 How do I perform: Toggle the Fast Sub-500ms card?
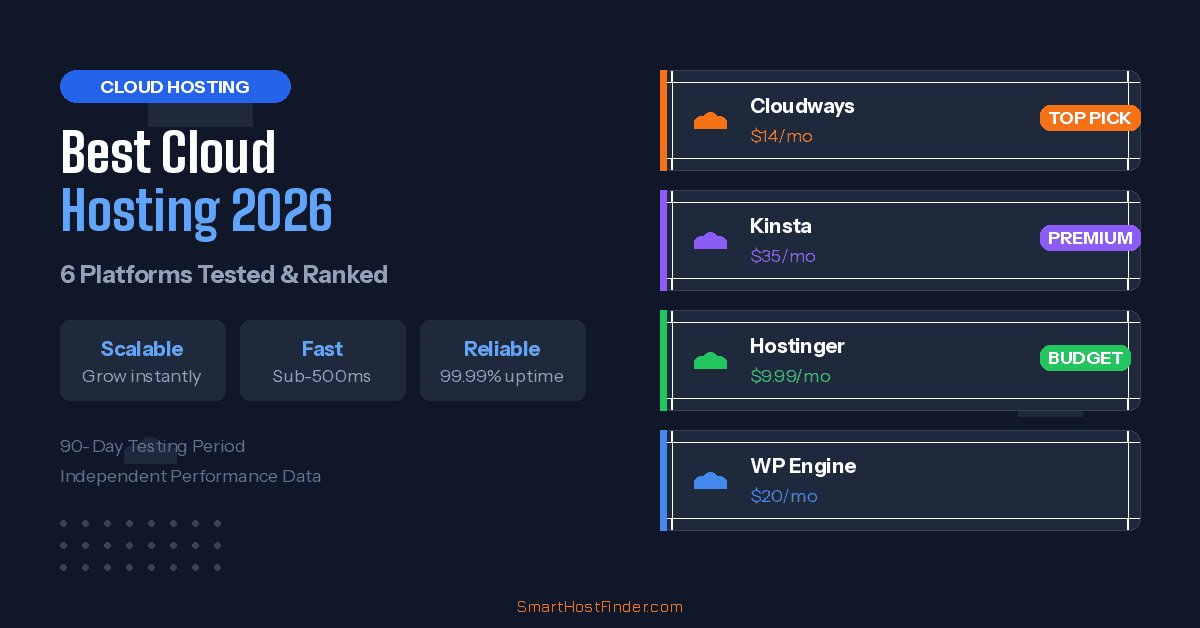click(x=322, y=360)
